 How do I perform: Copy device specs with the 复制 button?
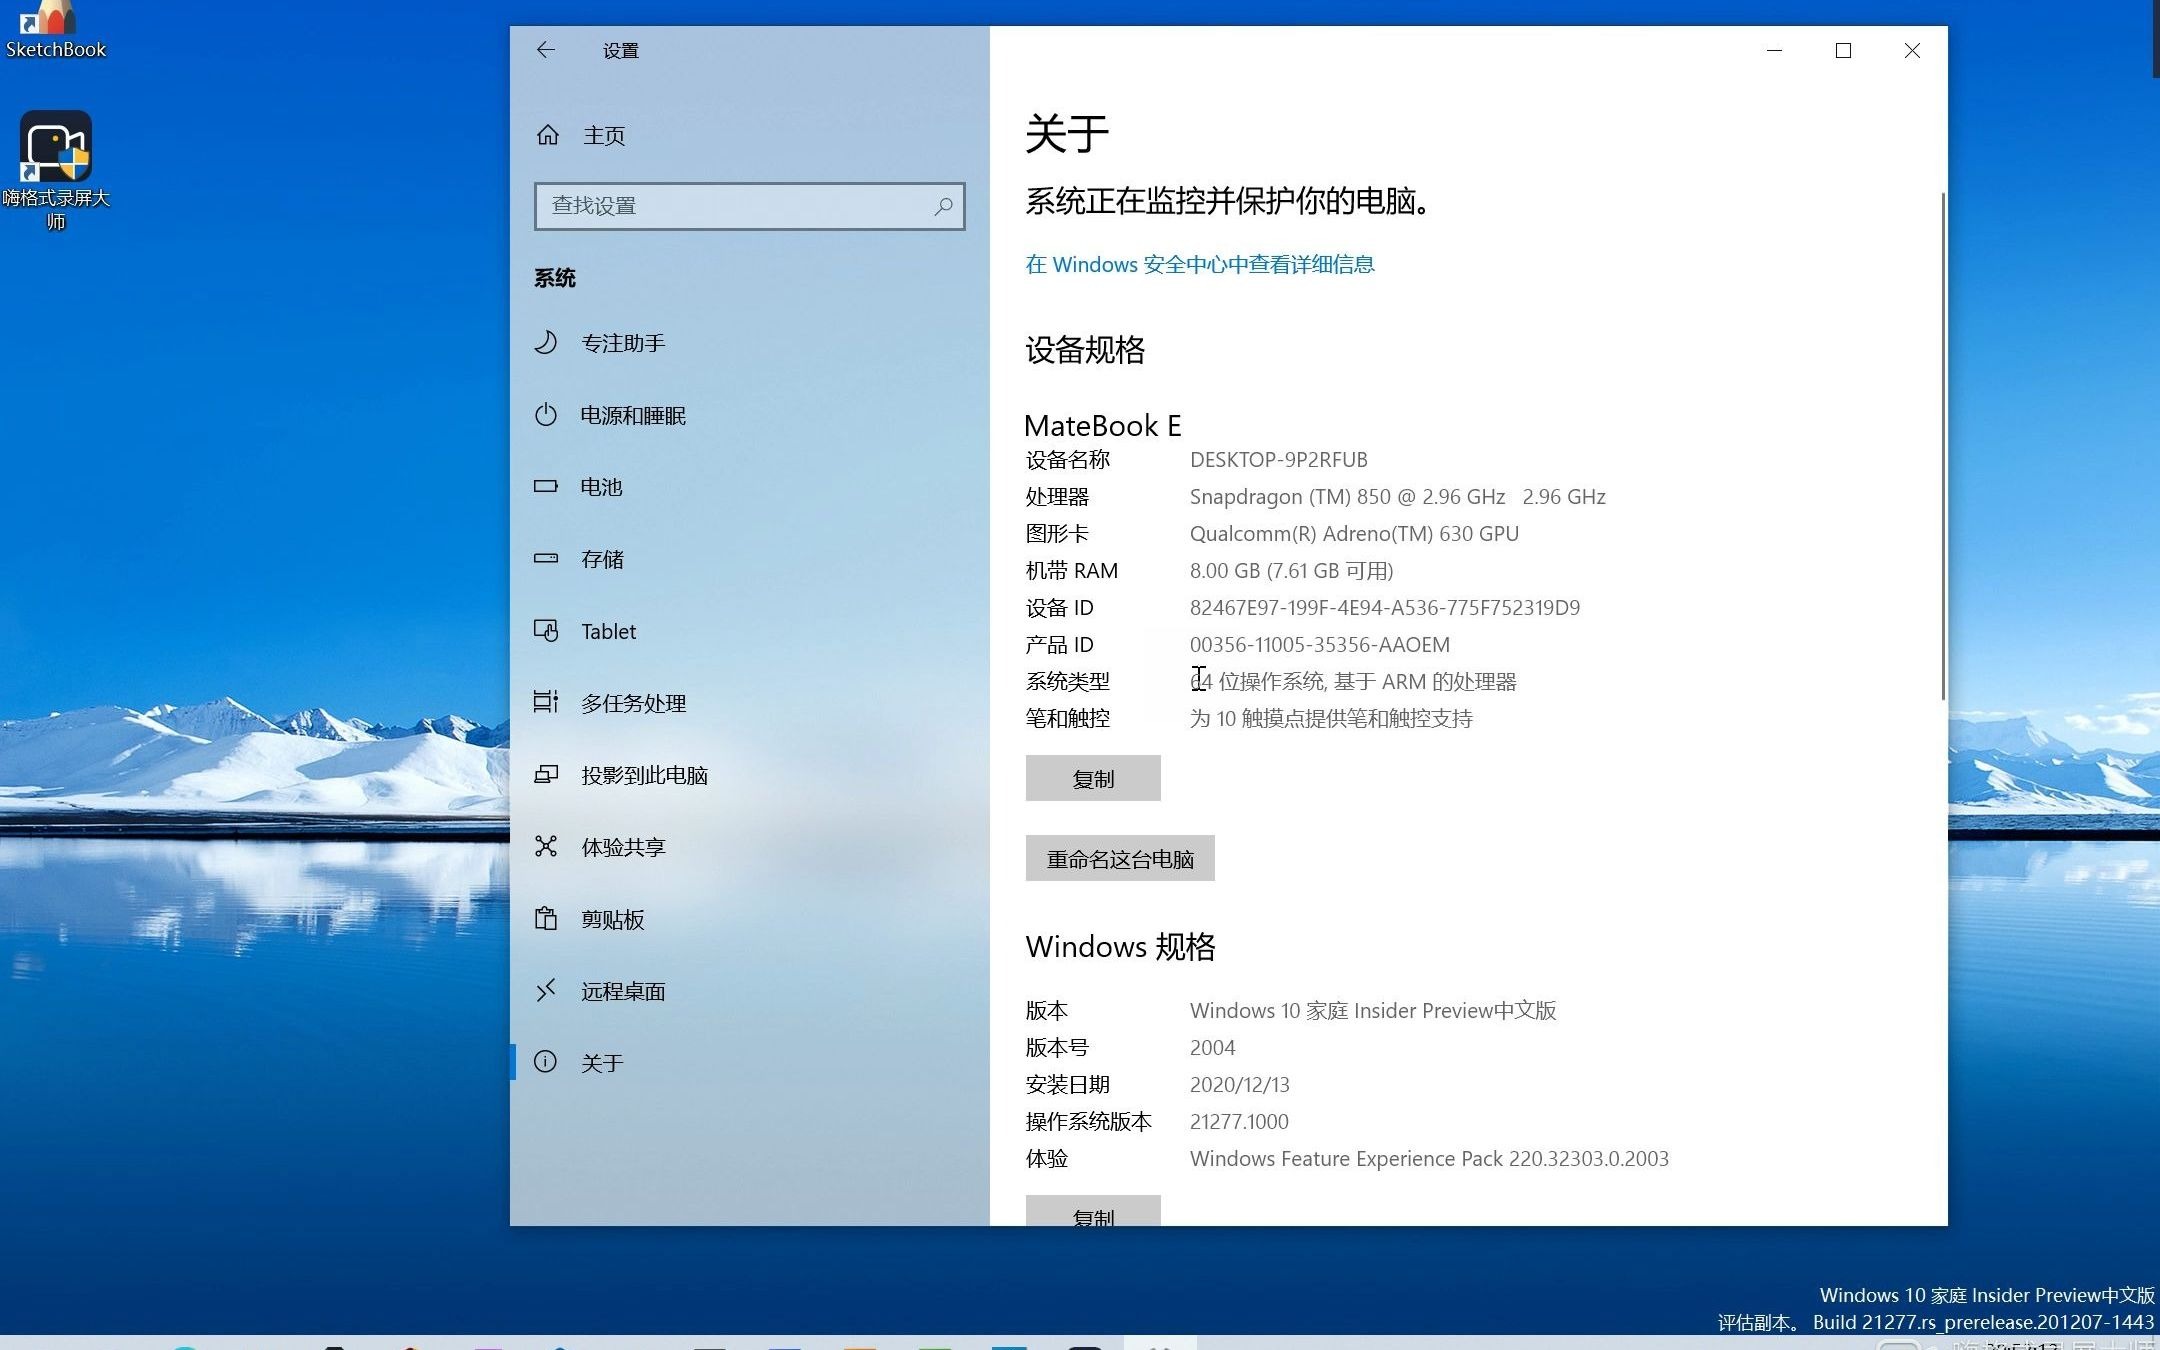[1093, 778]
